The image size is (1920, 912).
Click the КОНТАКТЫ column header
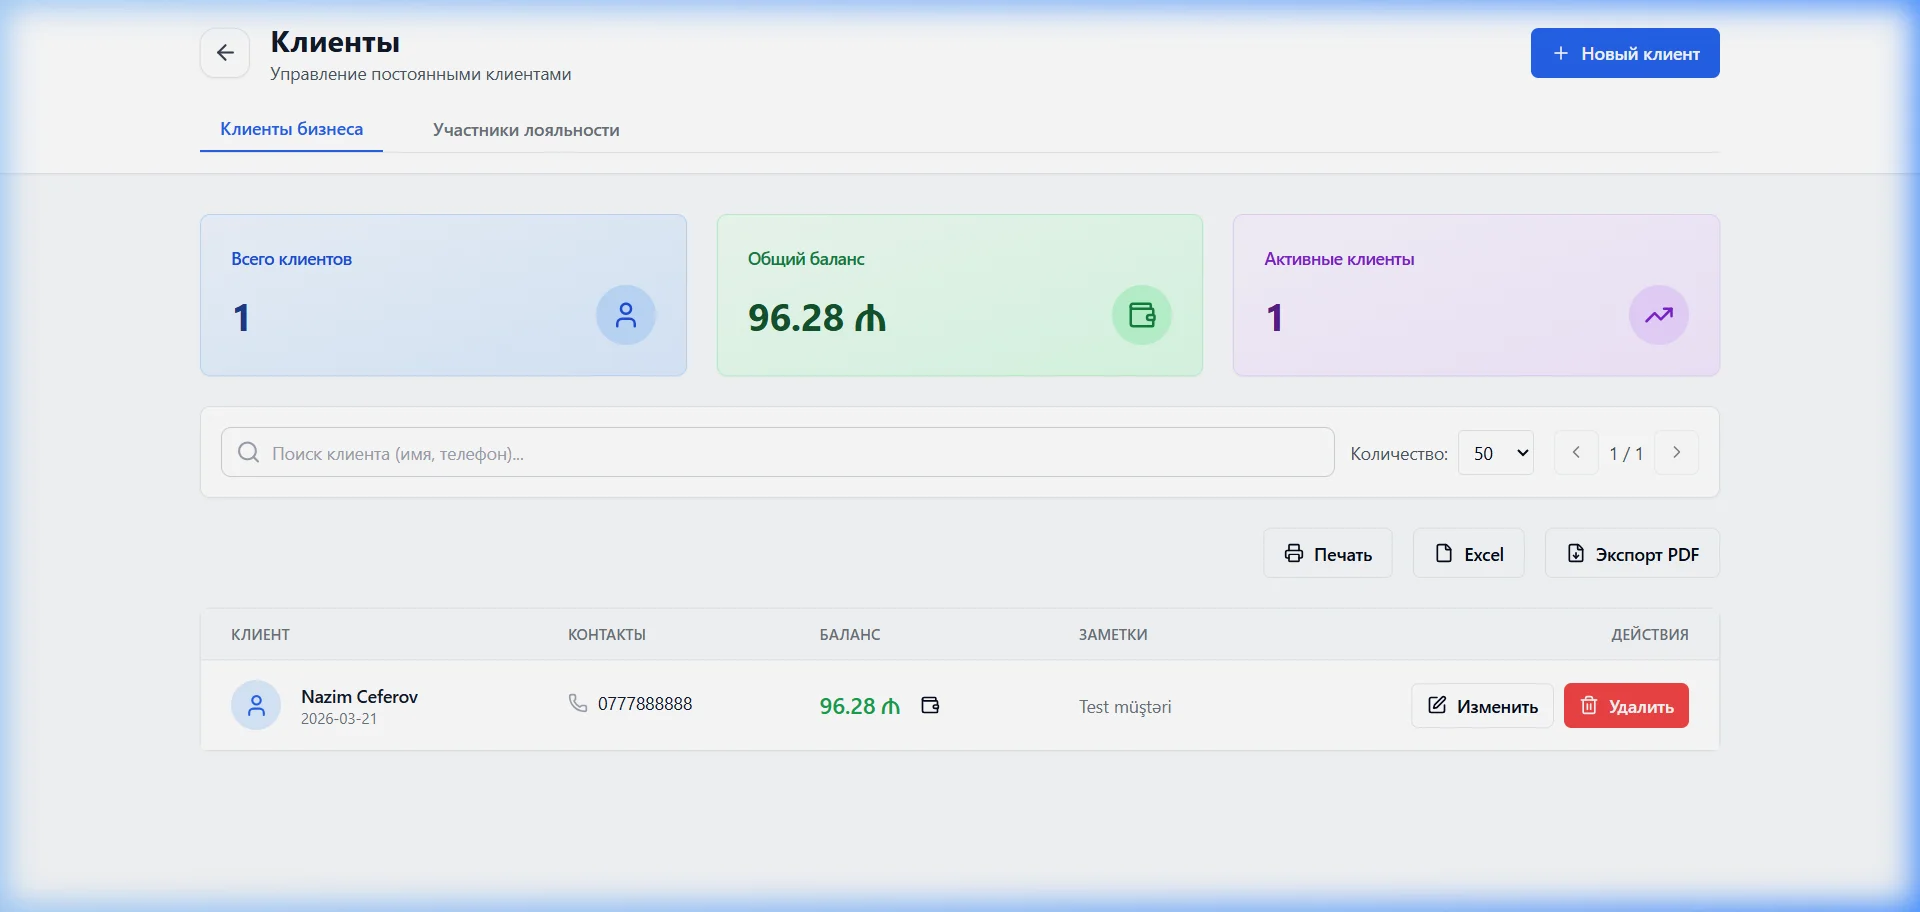click(x=607, y=634)
